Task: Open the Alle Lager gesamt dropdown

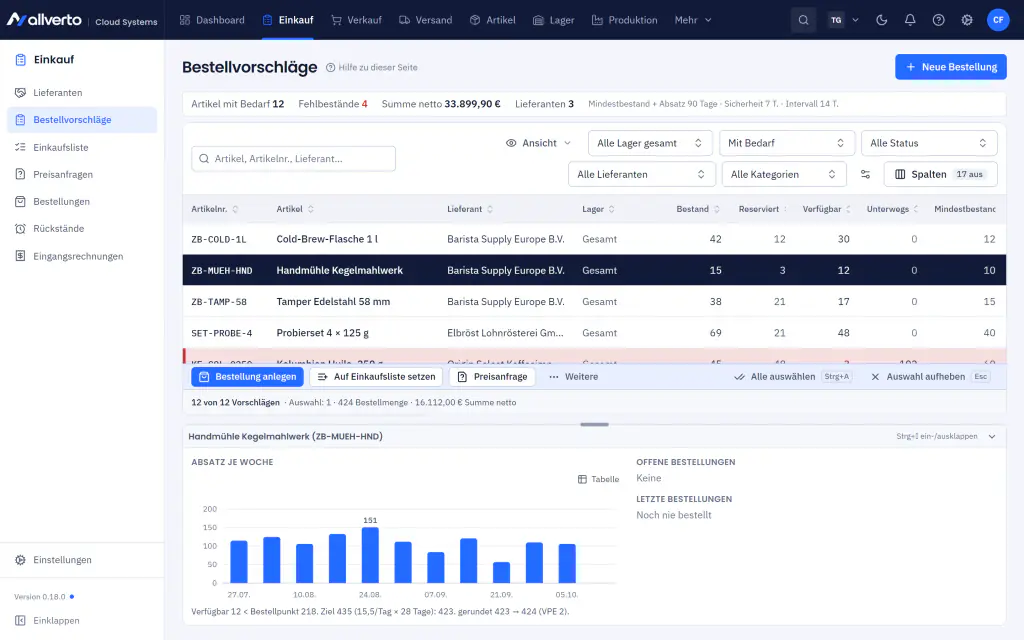Action: point(649,143)
